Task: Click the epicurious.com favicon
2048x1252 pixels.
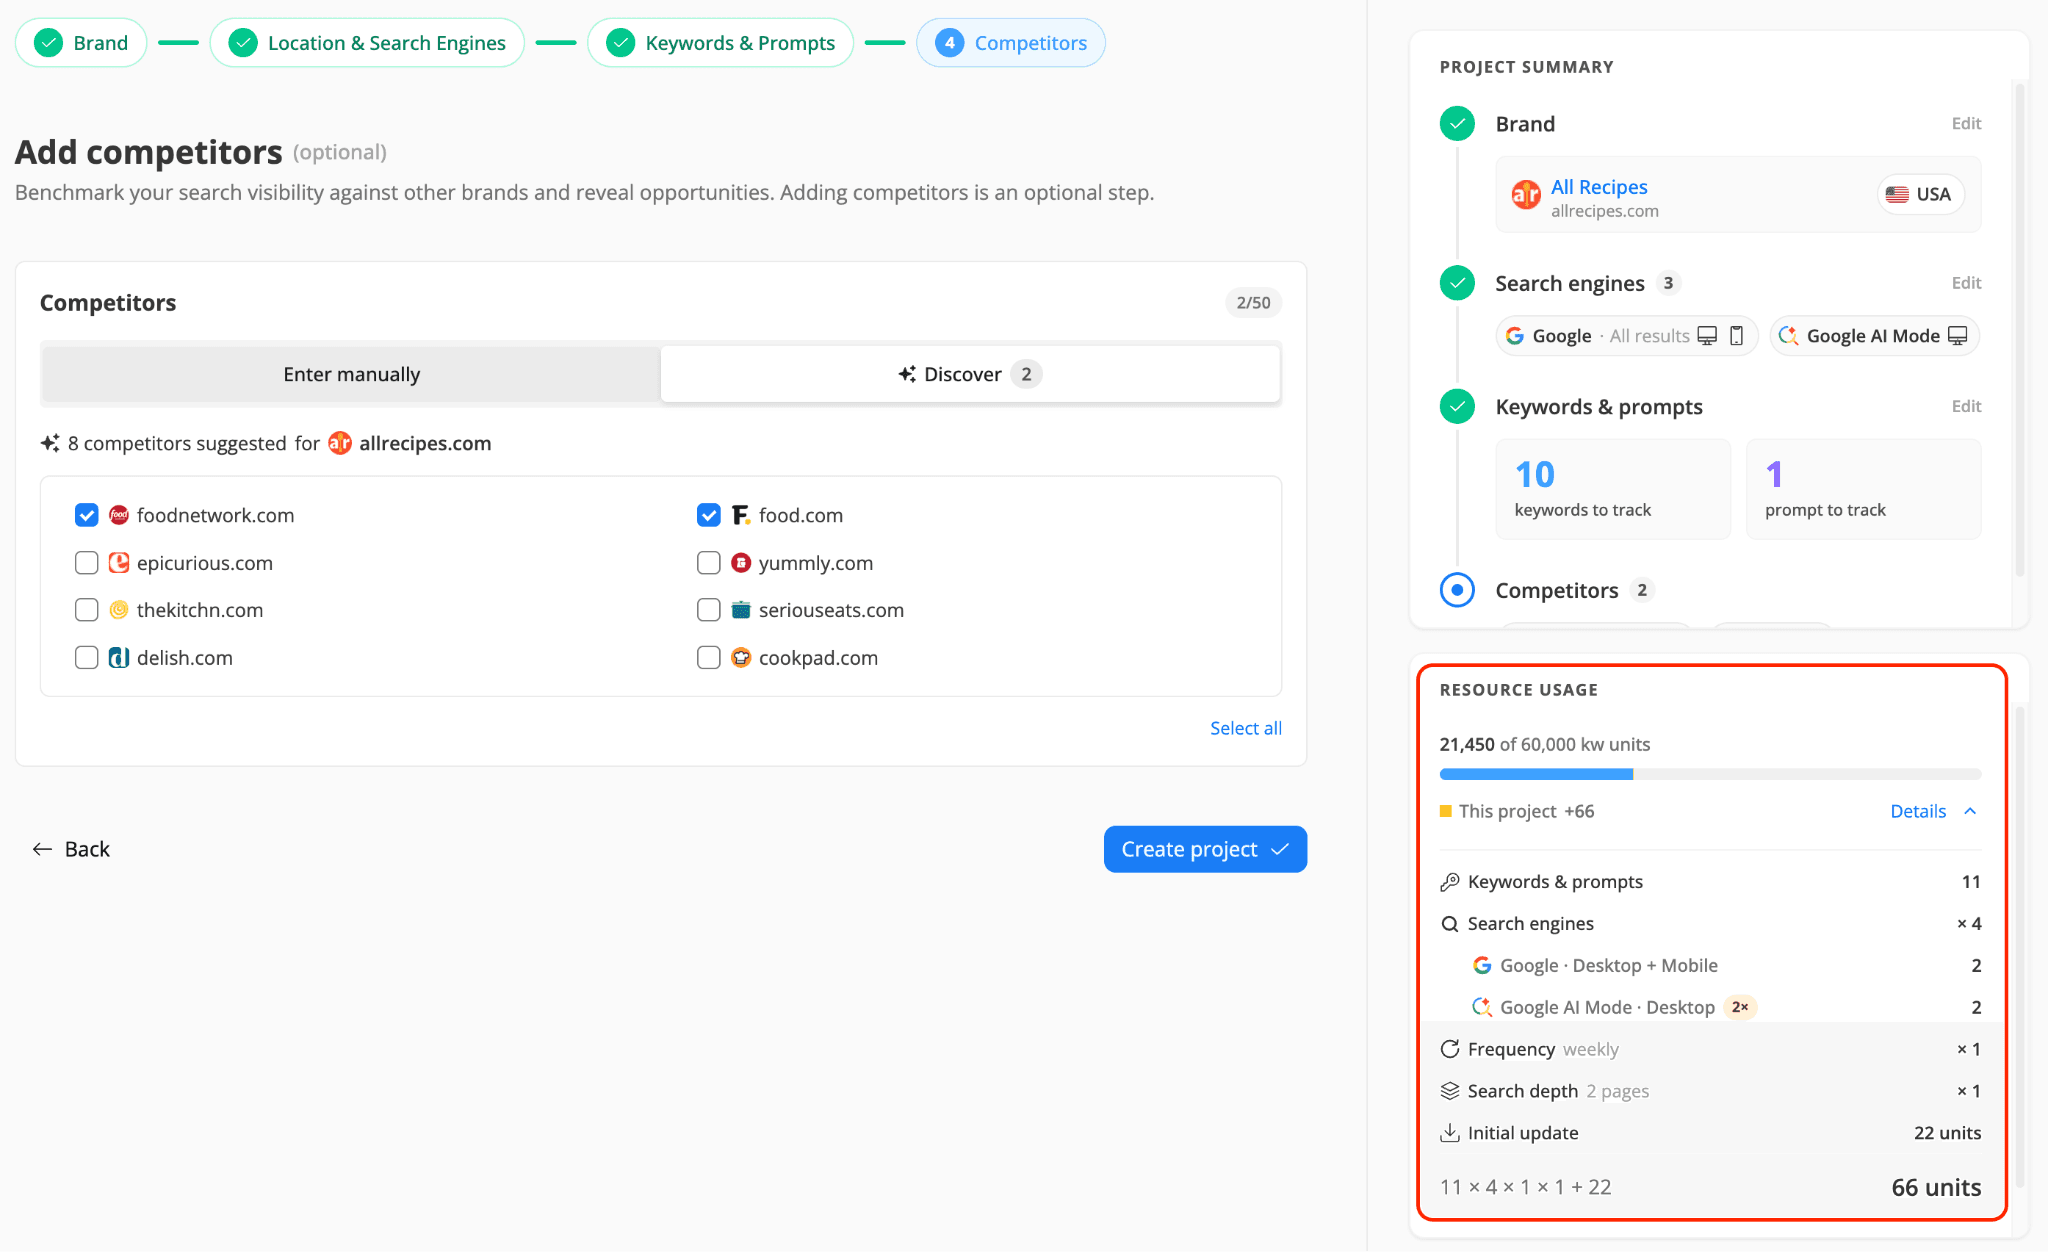Action: click(119, 563)
